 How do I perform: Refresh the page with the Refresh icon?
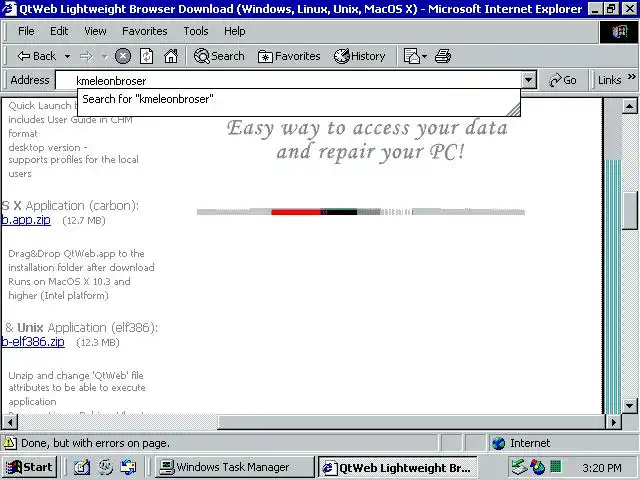pyautogui.click(x=147, y=56)
